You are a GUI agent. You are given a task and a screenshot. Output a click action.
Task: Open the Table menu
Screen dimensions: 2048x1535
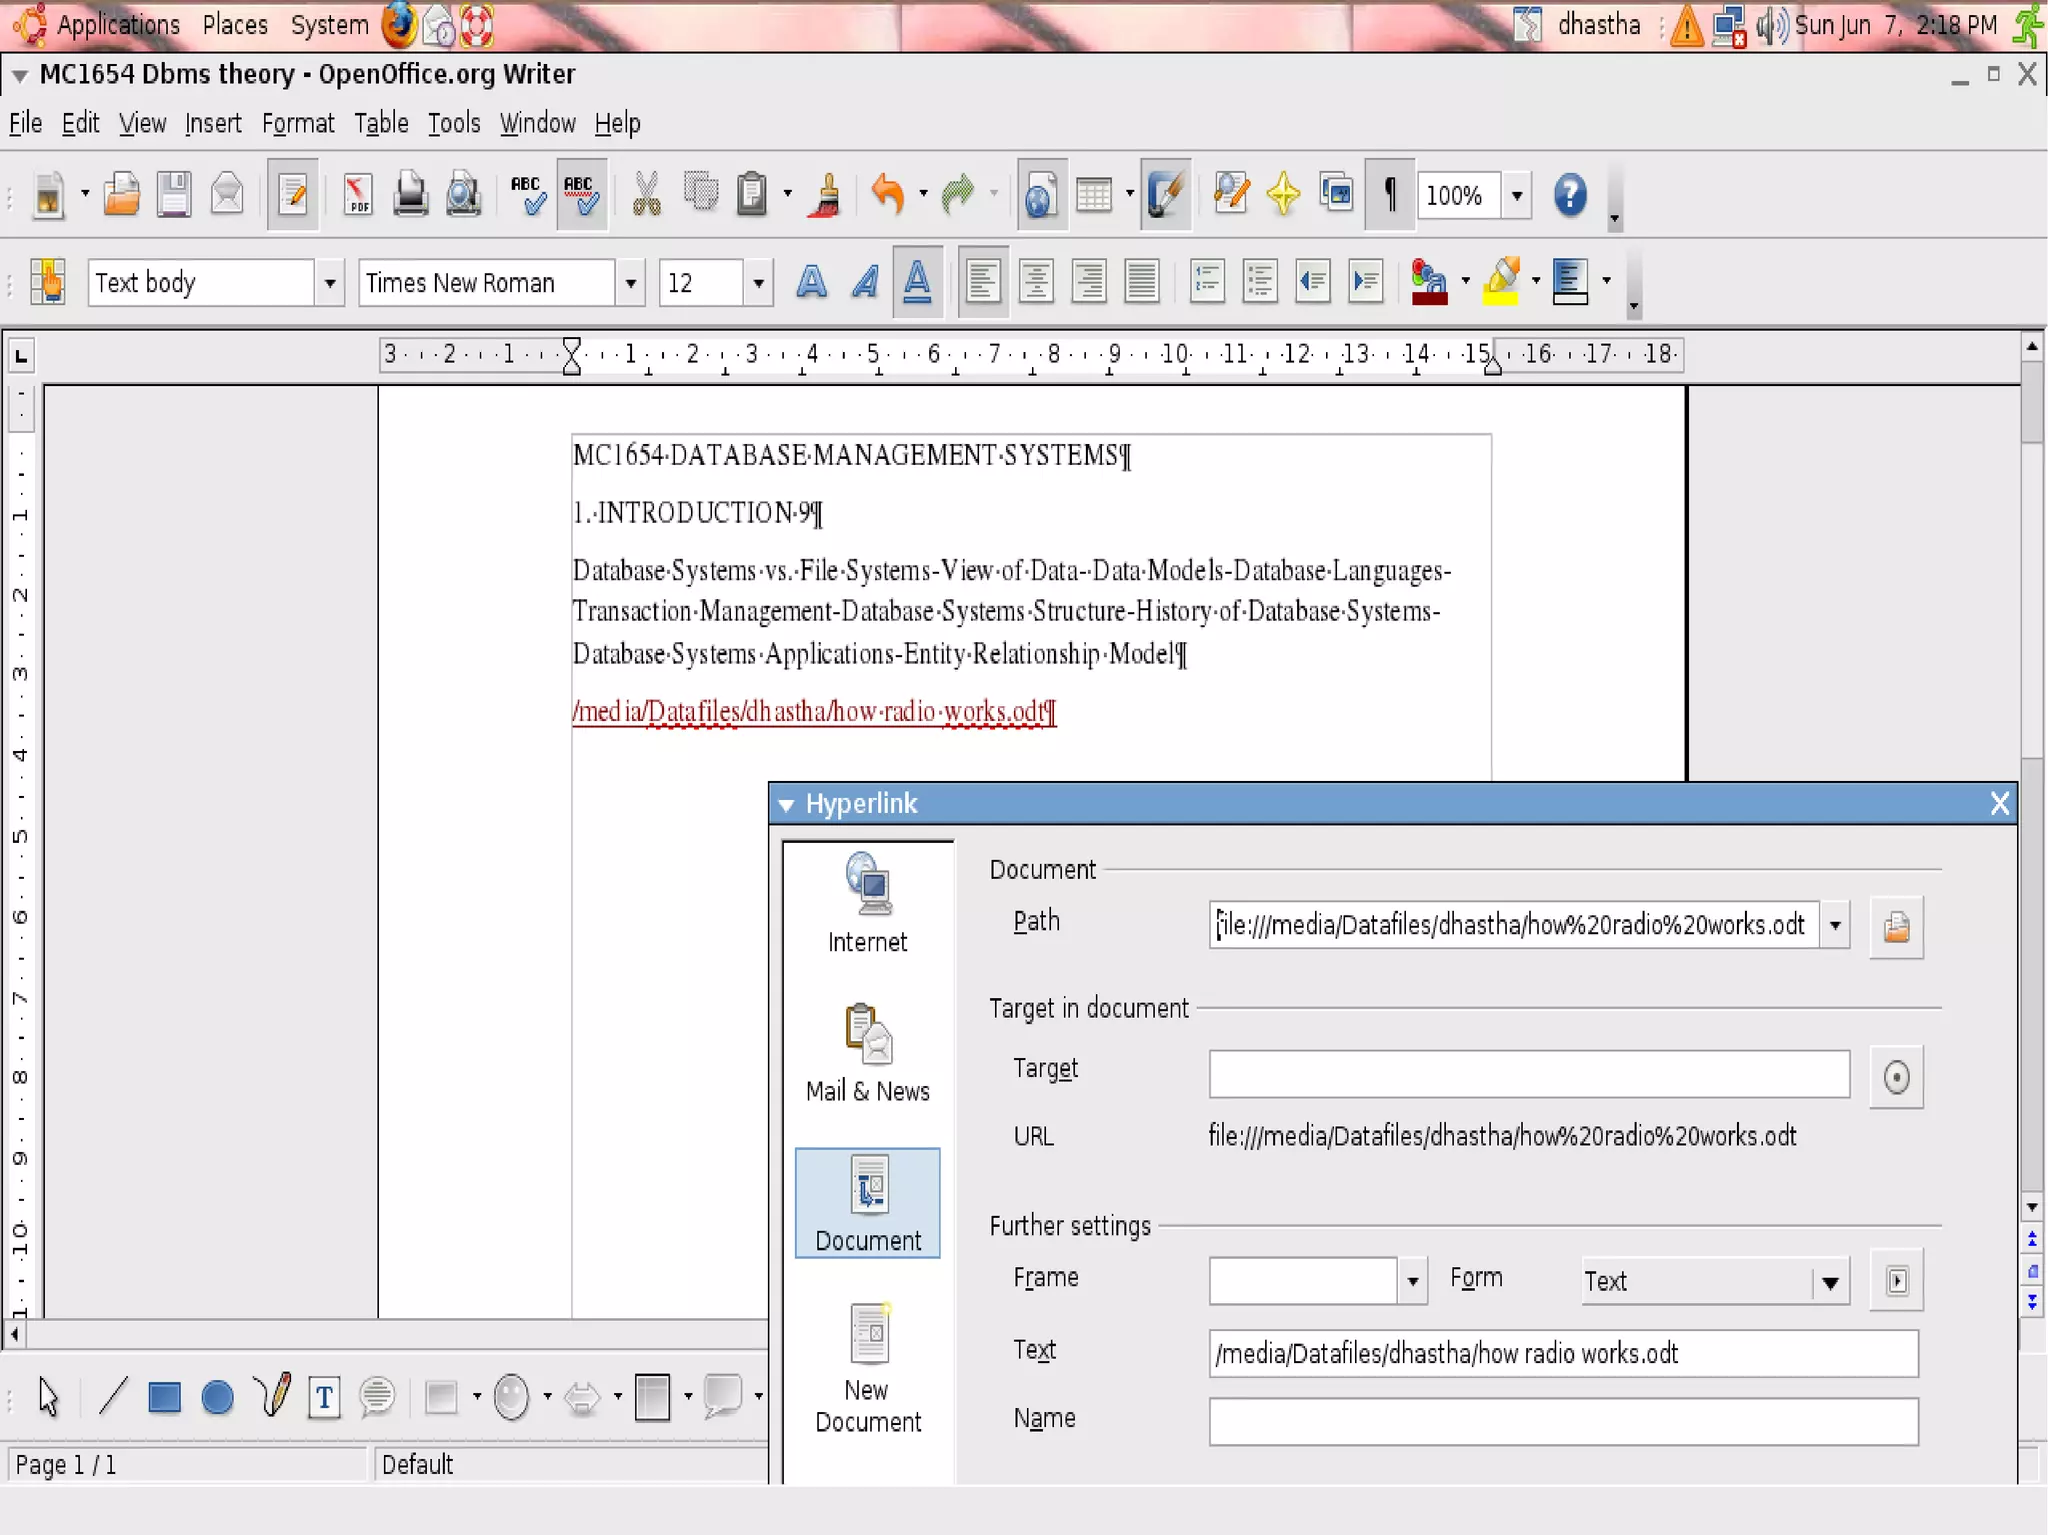point(381,123)
